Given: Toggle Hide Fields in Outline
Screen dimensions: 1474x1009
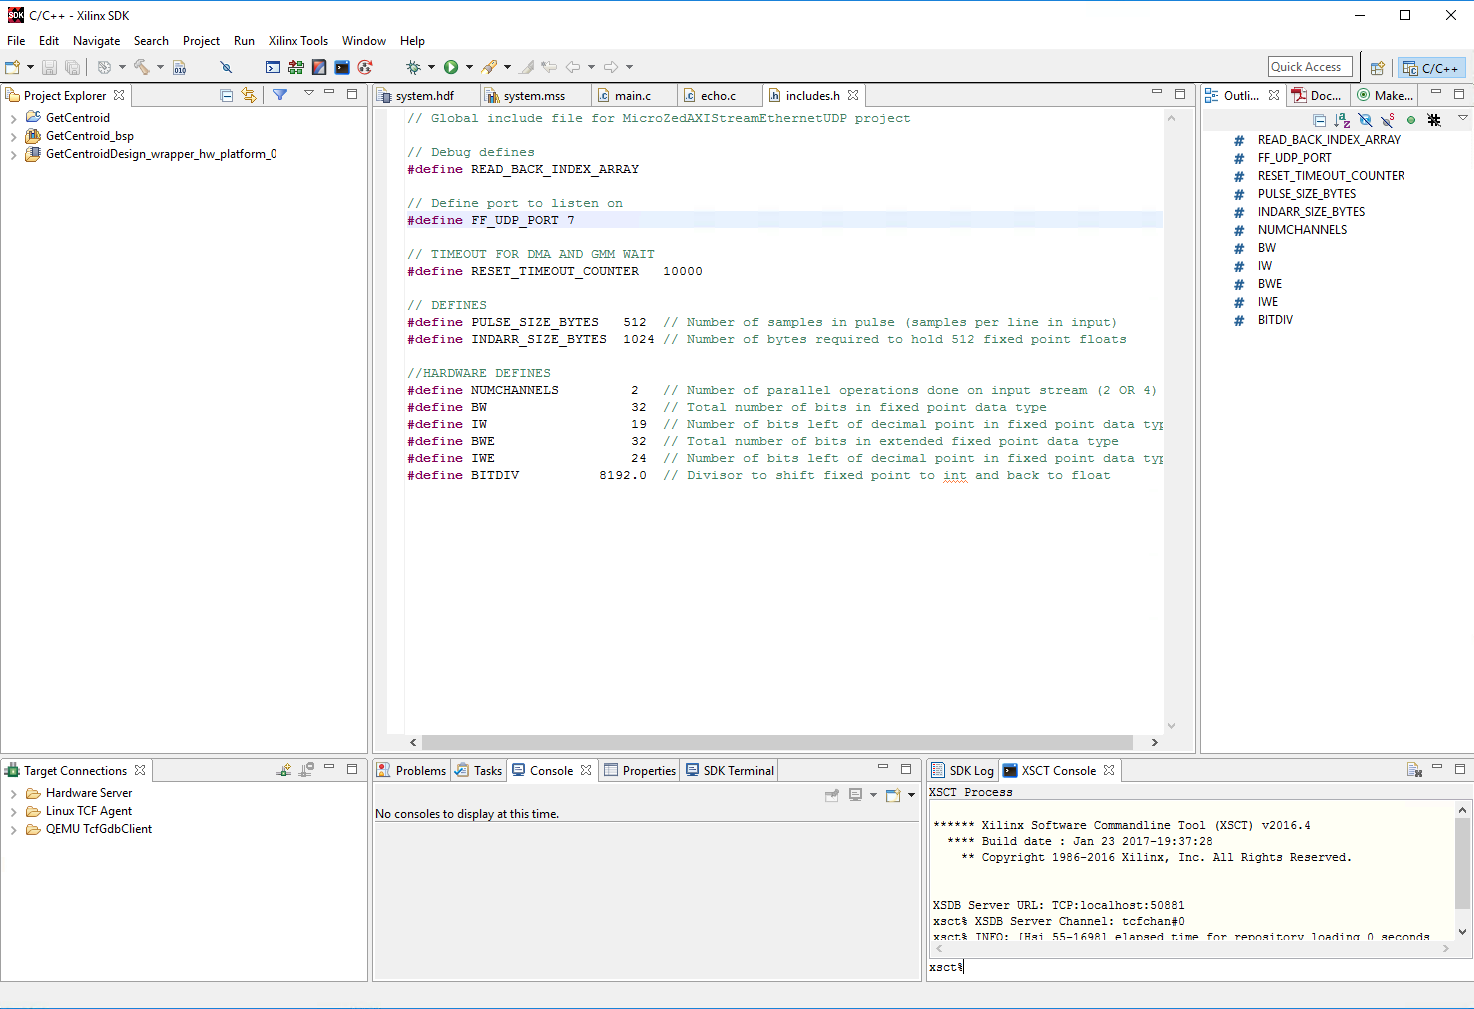Looking at the screenshot, I should (1365, 120).
